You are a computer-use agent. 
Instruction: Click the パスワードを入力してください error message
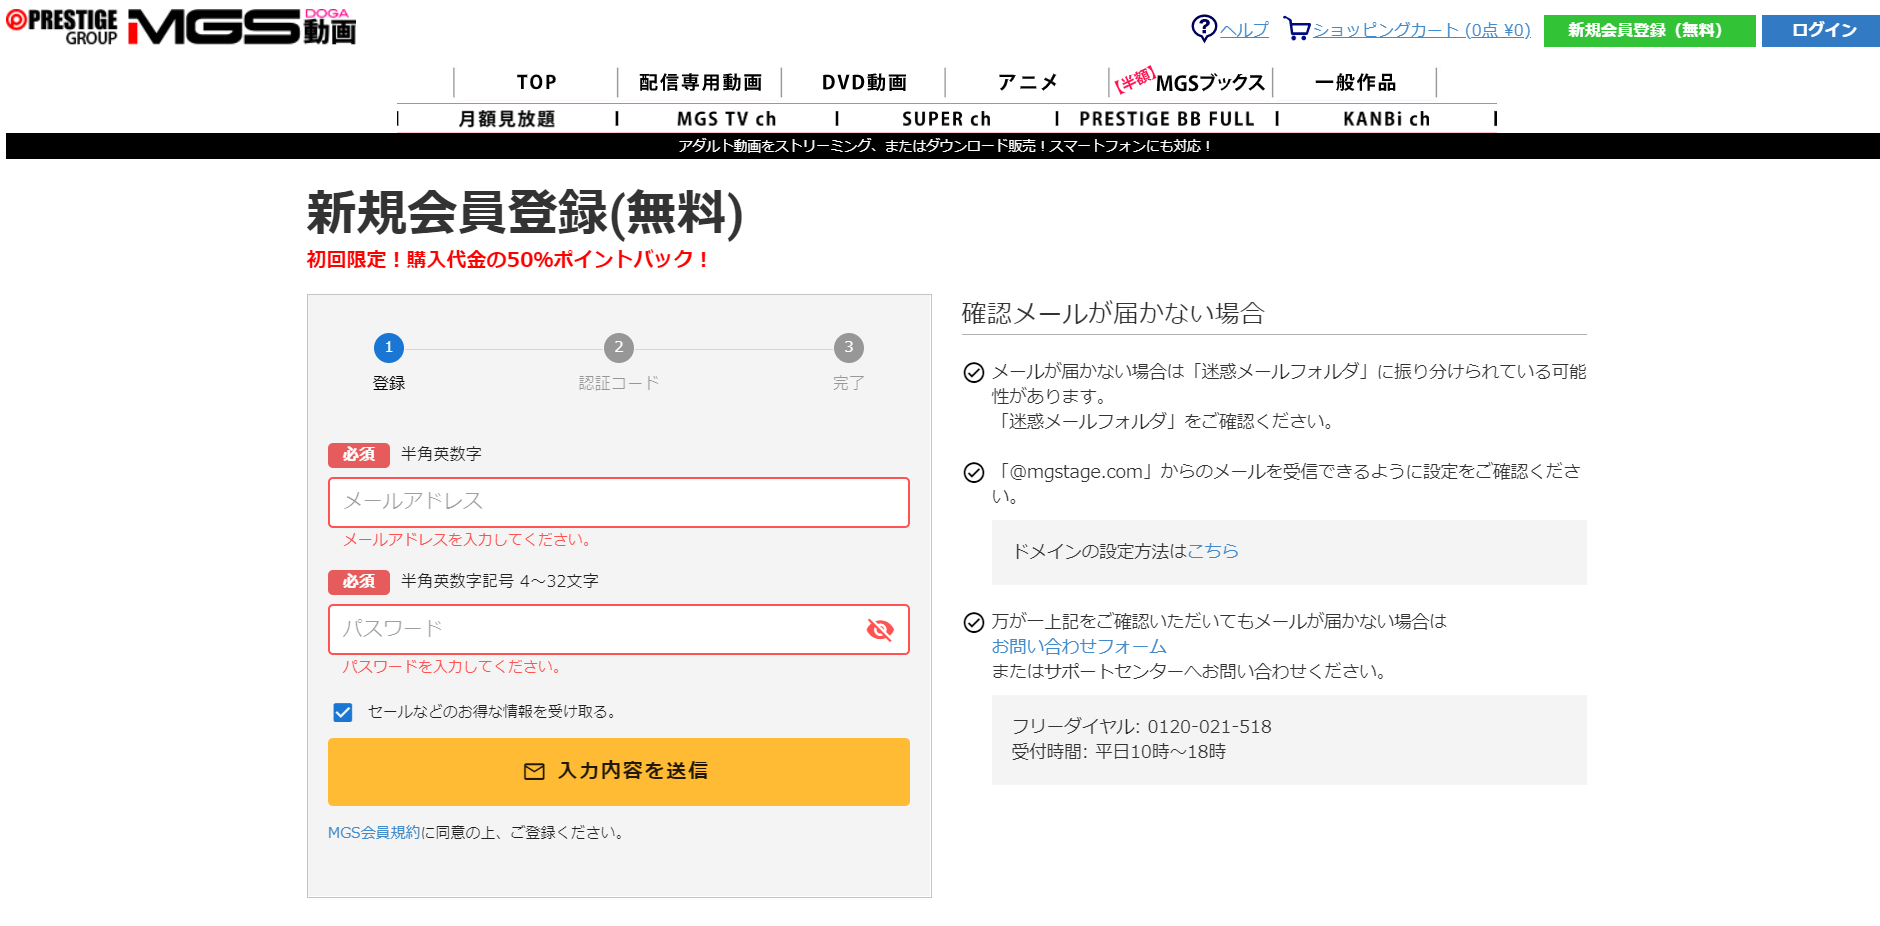tap(454, 667)
